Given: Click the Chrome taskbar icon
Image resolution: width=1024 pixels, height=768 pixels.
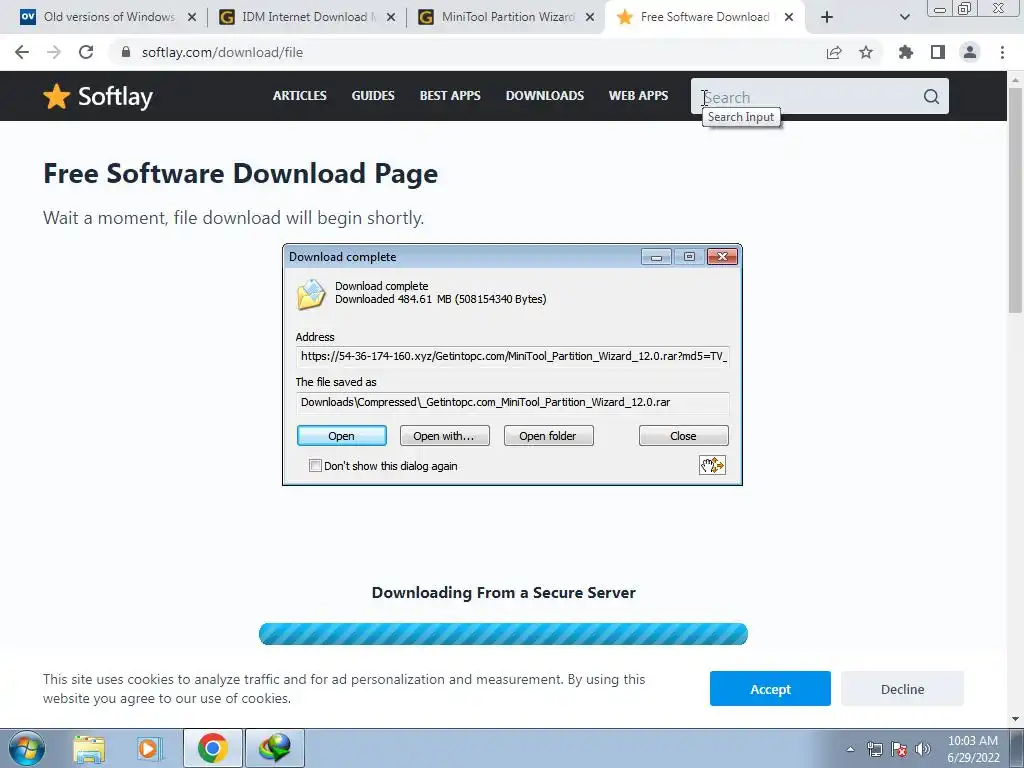Looking at the screenshot, I should [213, 748].
